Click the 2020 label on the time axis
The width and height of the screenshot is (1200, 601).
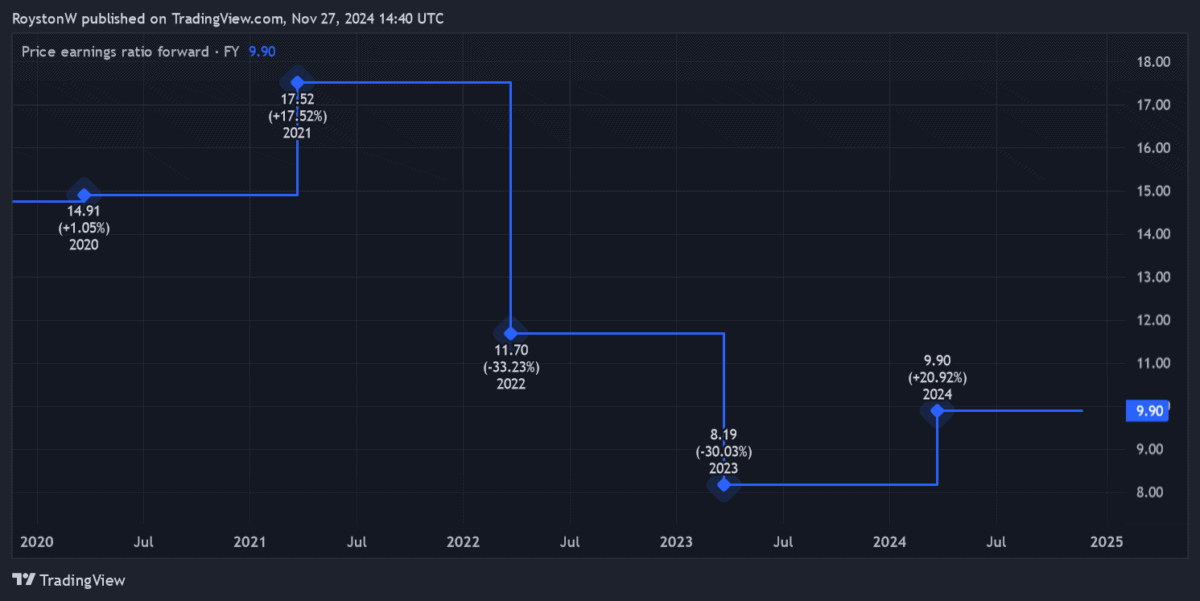36,542
